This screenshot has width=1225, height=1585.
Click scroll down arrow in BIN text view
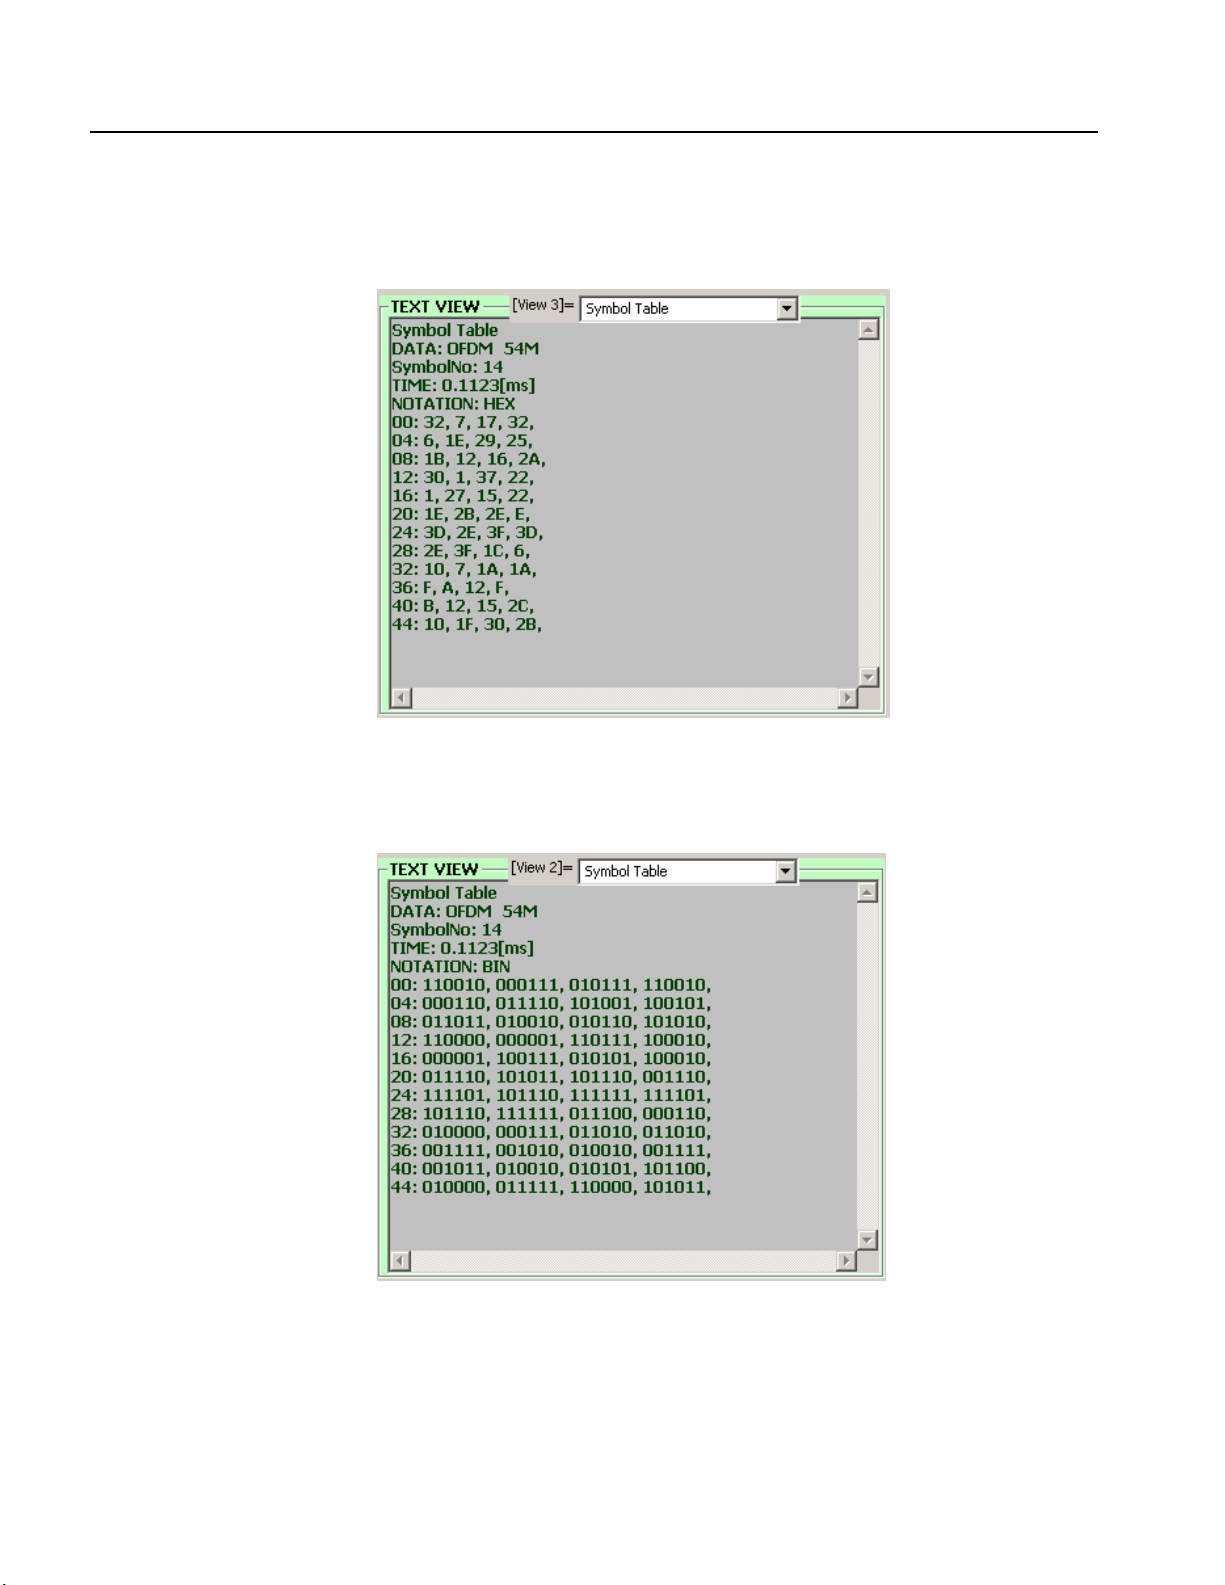pos(867,1240)
